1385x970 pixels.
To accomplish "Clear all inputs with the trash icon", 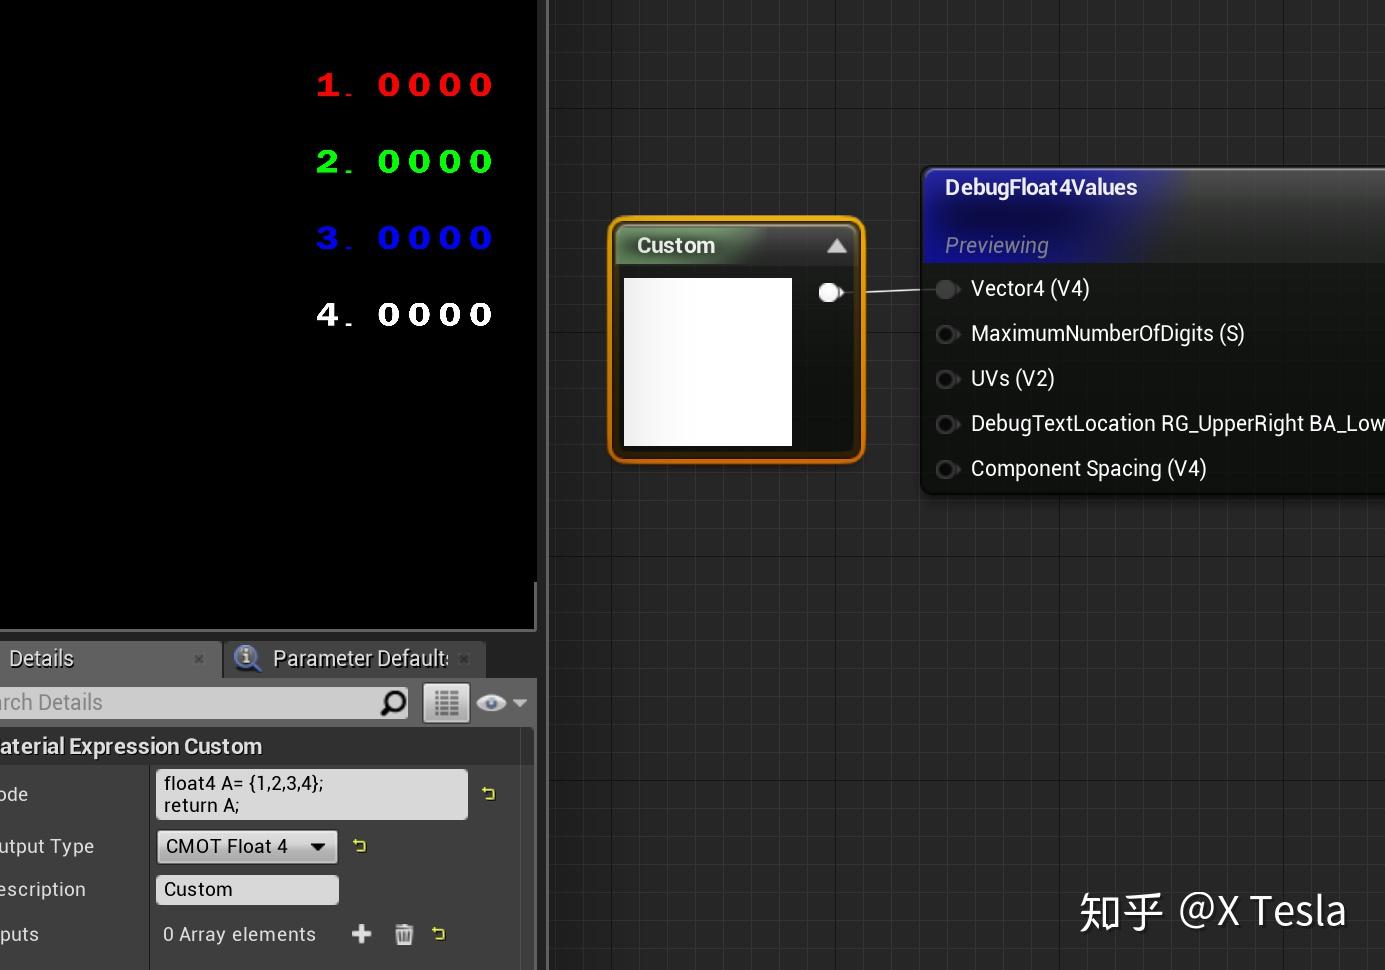I will tap(403, 934).
